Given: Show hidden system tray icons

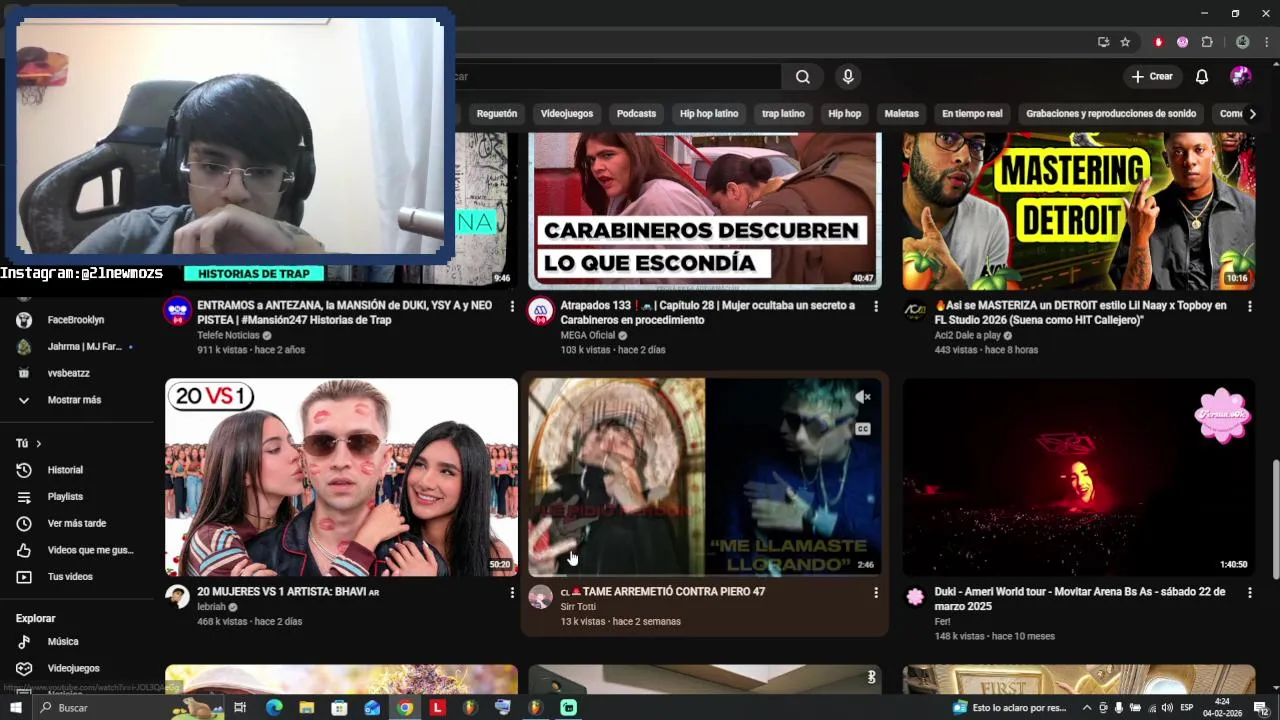Looking at the screenshot, I should coord(1087,708).
